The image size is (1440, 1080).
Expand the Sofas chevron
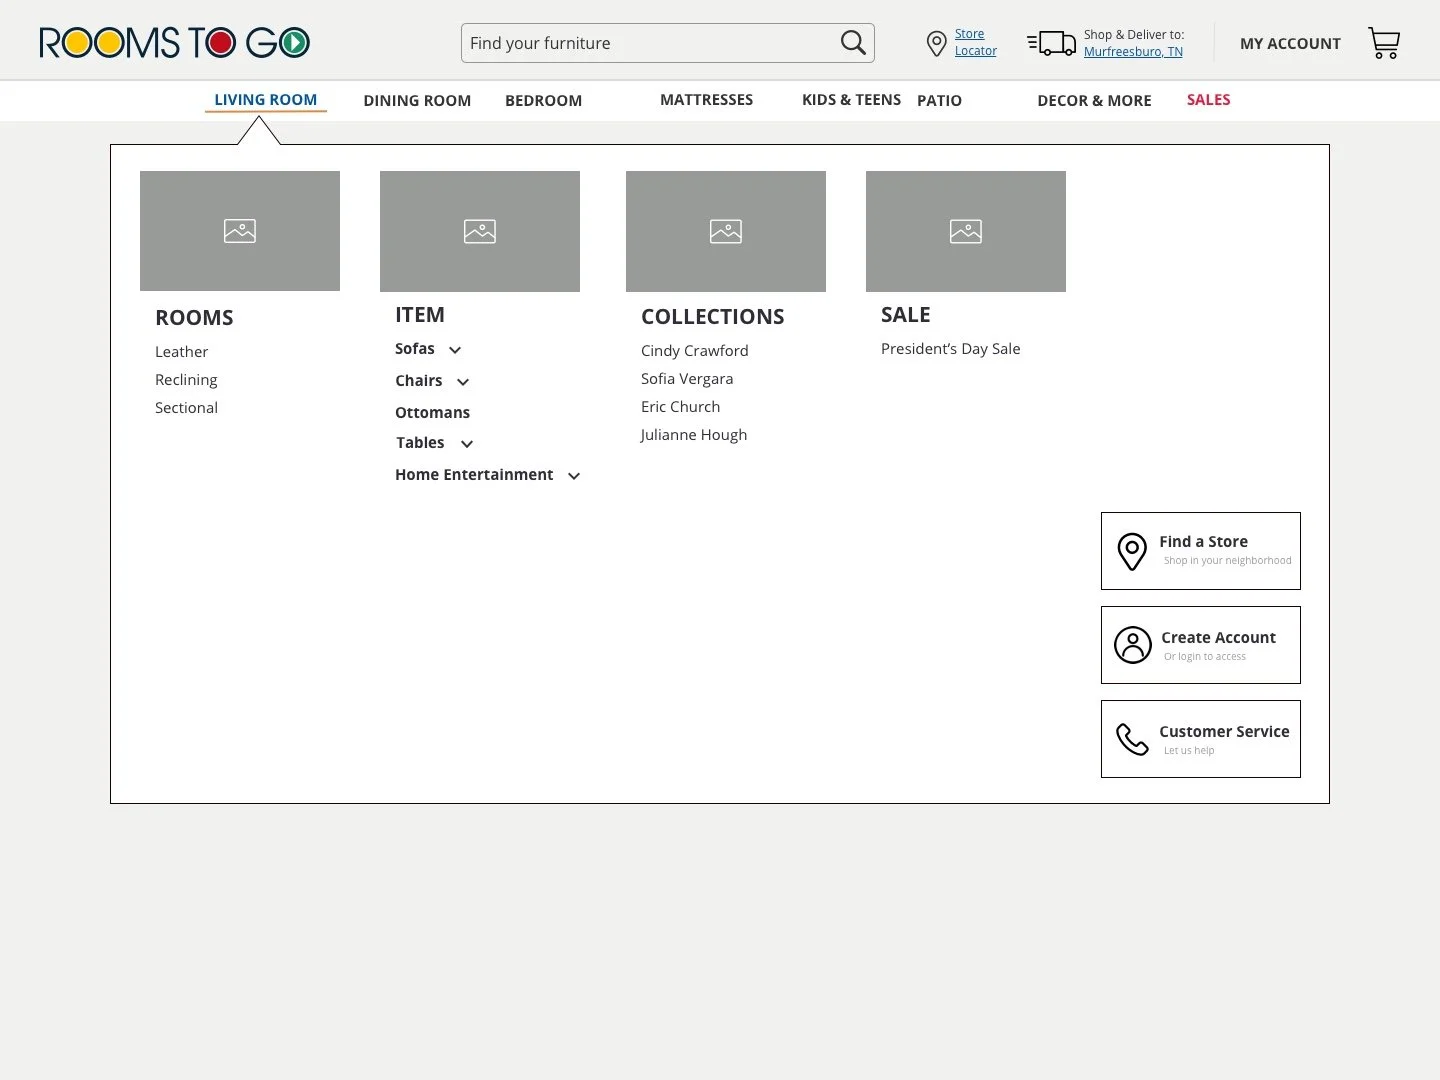[x=455, y=350]
